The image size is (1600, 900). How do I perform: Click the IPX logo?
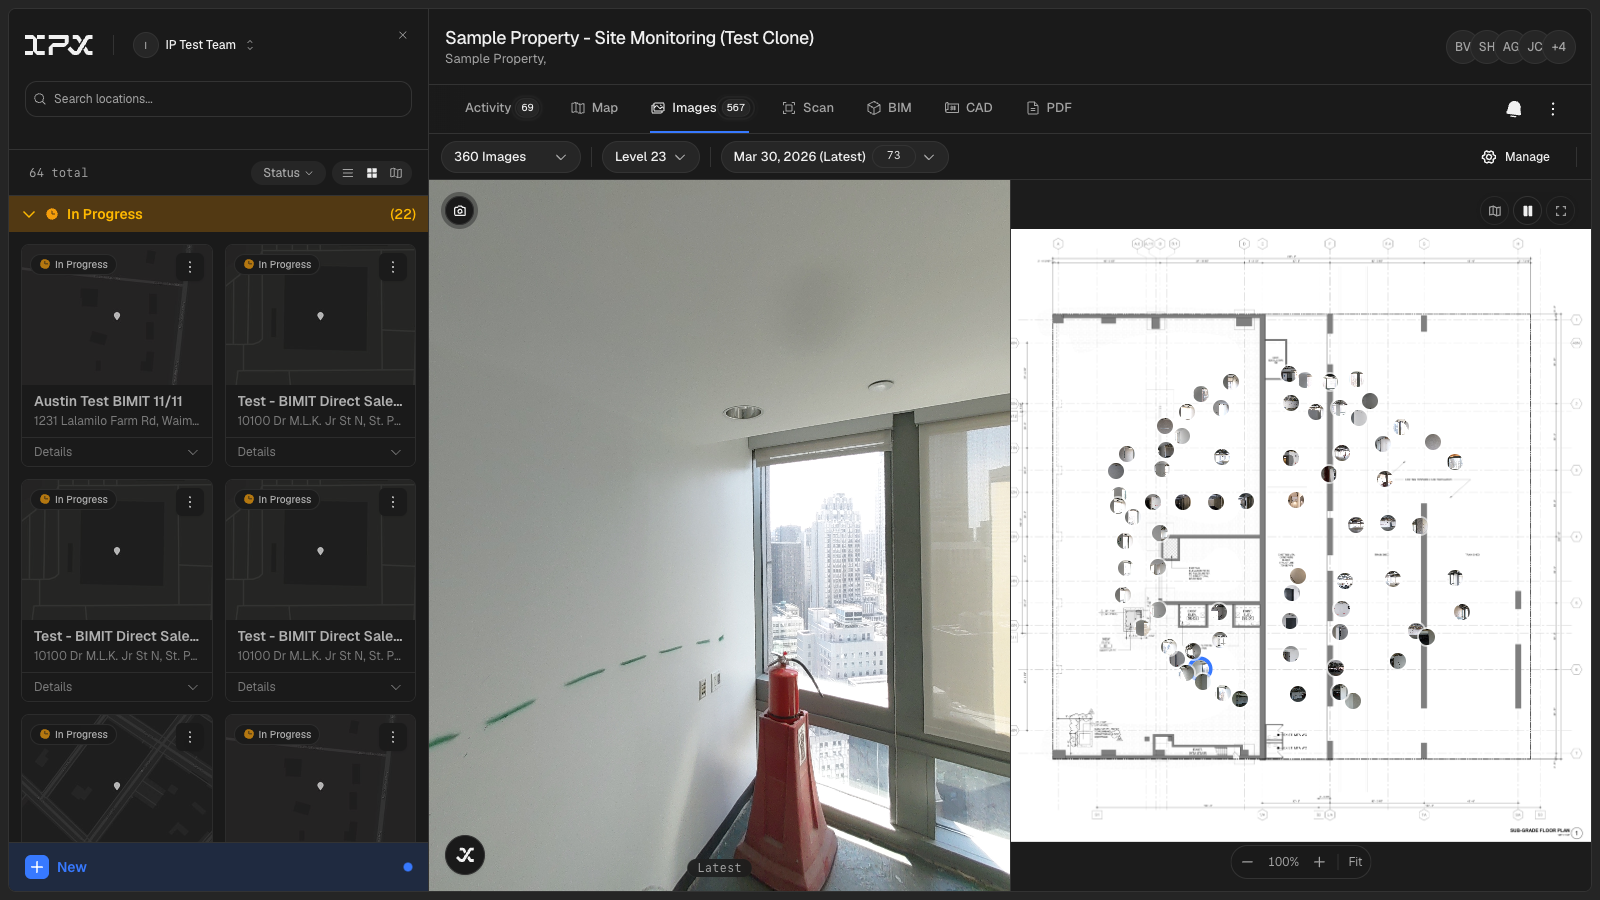point(59,45)
